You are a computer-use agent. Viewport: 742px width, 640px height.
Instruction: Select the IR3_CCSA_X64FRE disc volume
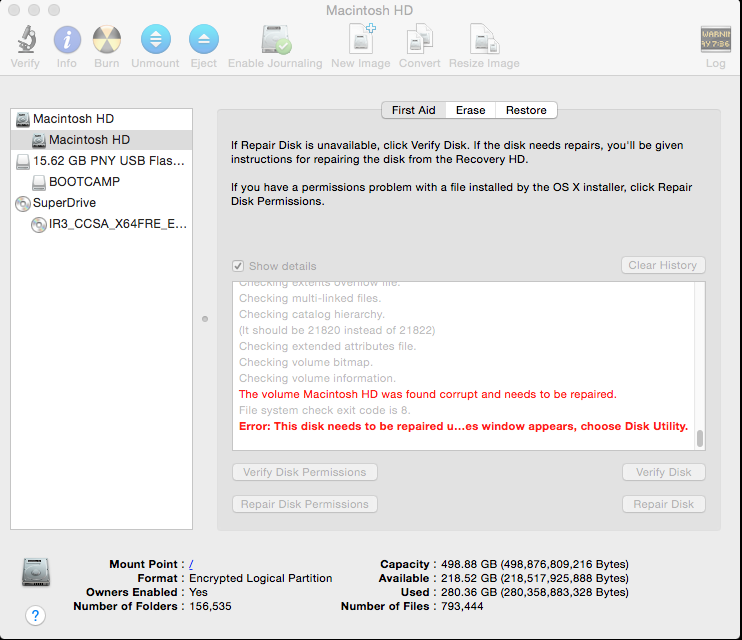coord(101,223)
